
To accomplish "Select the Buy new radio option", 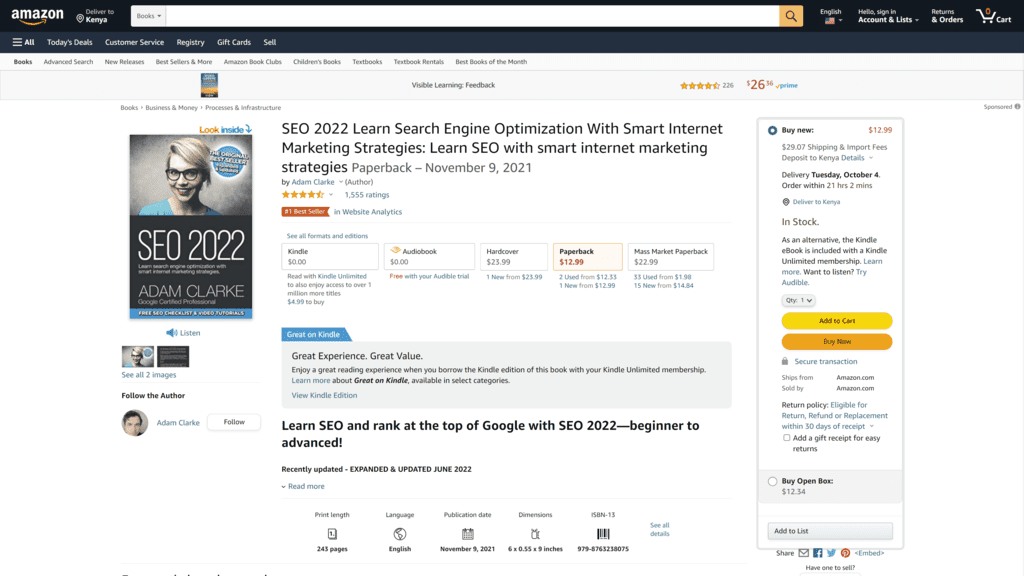I will tap(773, 131).
